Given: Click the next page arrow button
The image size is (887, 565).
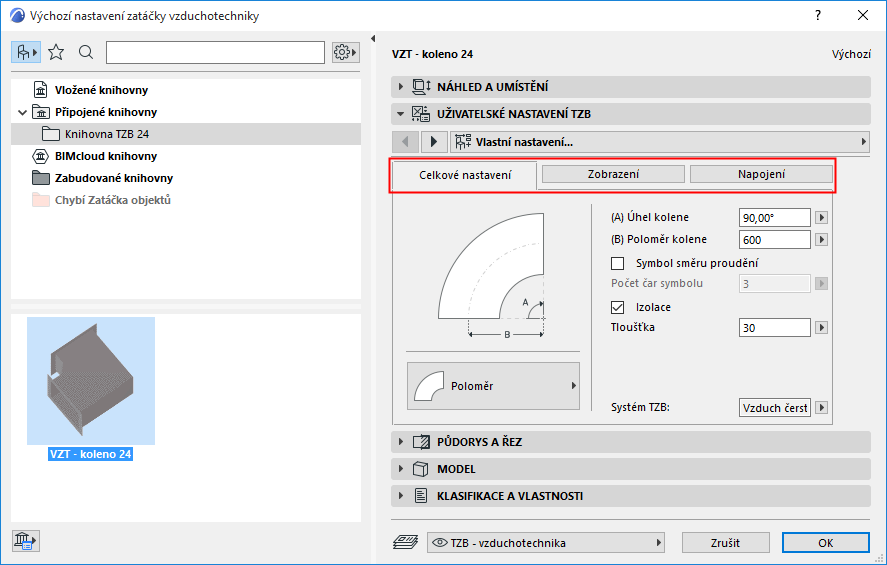Looking at the screenshot, I should coord(433,141).
